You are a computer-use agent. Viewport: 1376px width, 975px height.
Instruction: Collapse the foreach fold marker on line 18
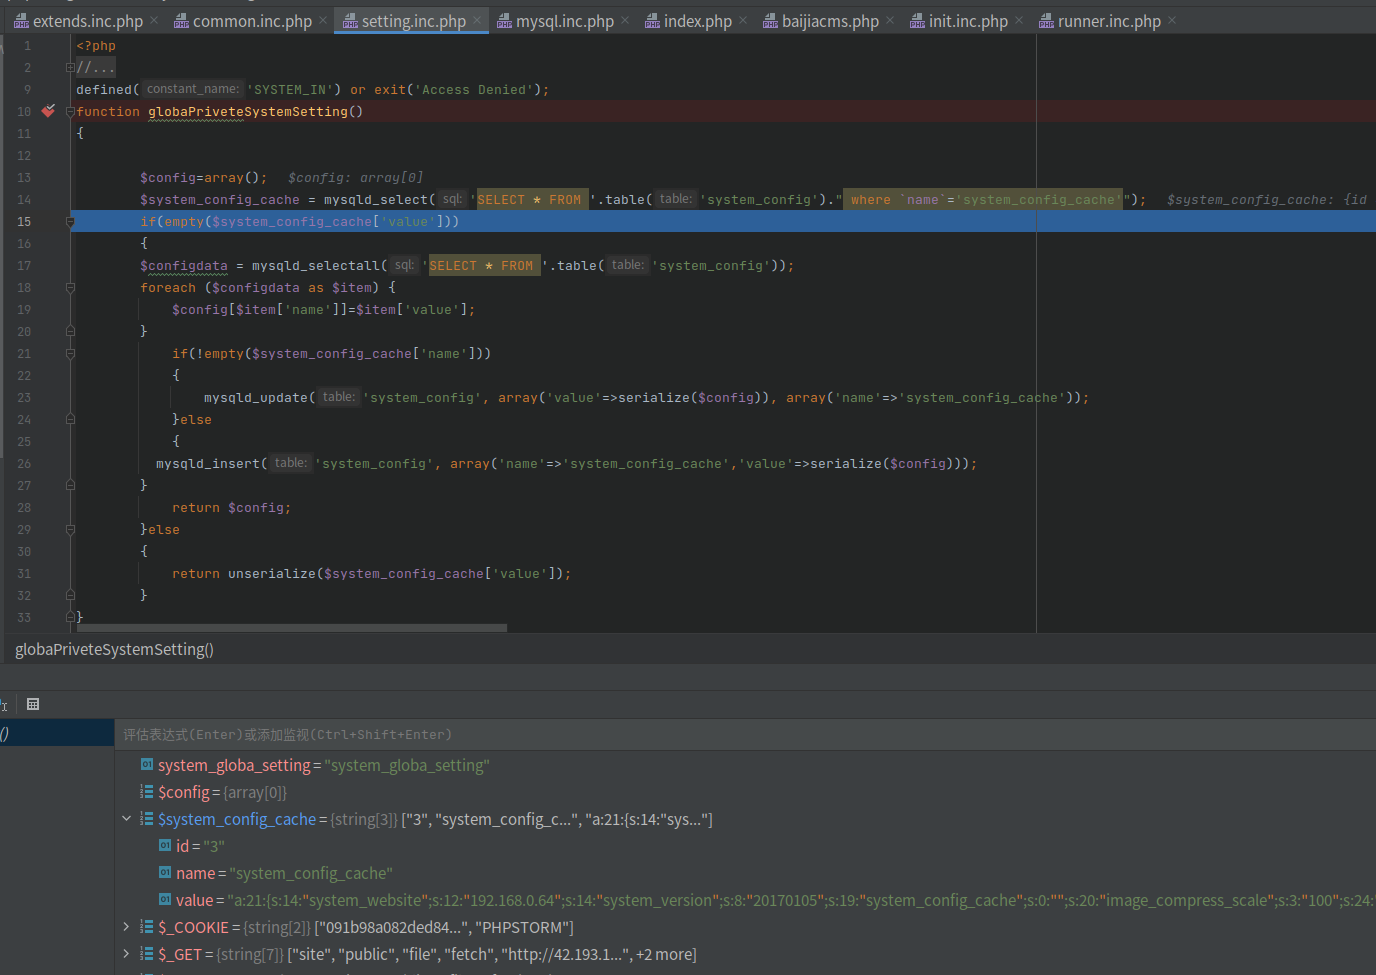[70, 287]
